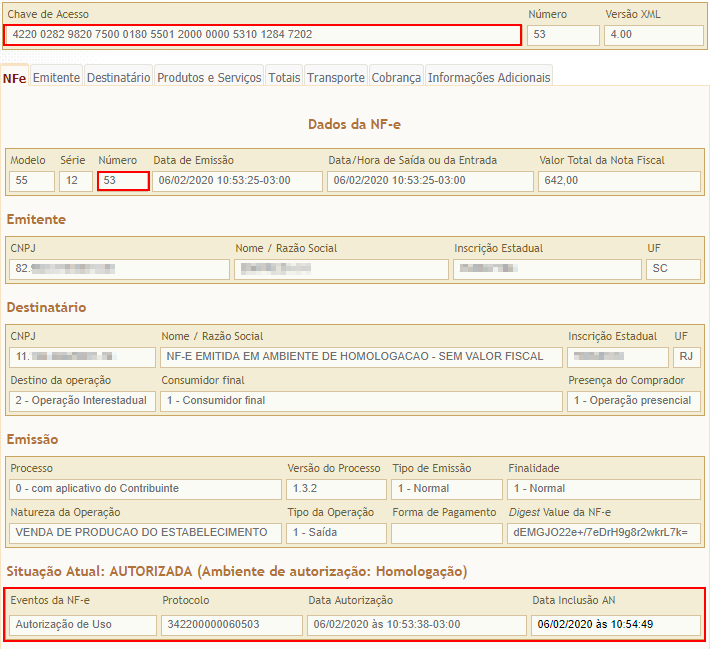Click the Data de Emissão field
Screen dimensions: 716x649
click(x=237, y=181)
